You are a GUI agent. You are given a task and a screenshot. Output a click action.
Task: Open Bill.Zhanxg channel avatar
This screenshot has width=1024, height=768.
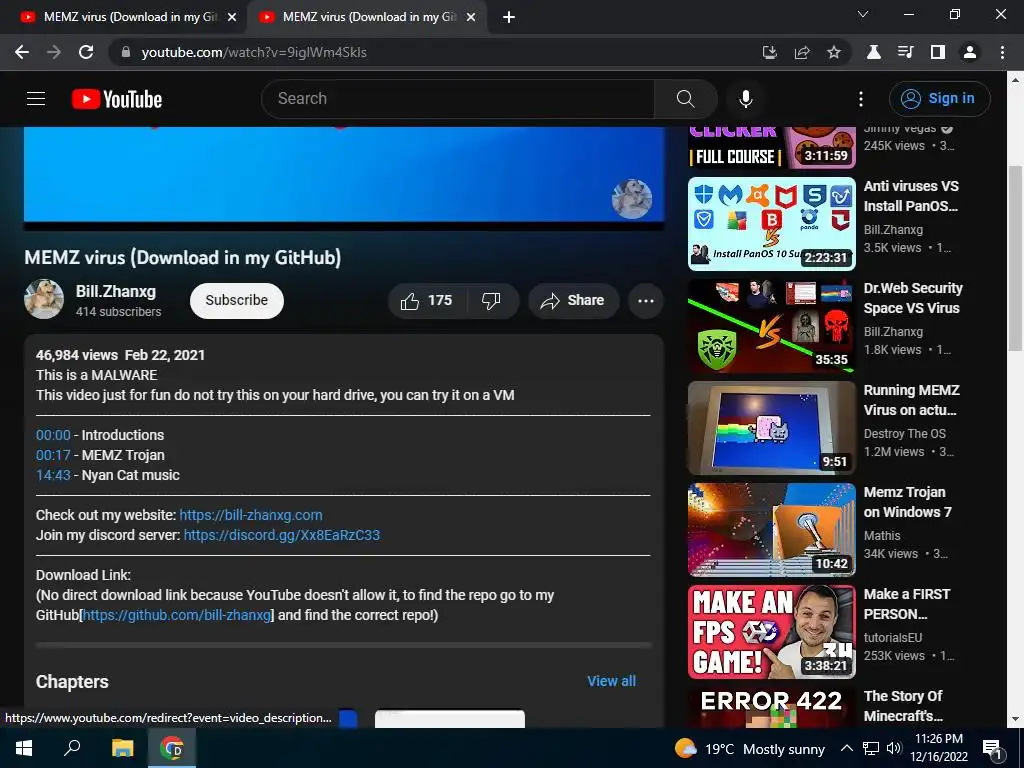pos(44,300)
